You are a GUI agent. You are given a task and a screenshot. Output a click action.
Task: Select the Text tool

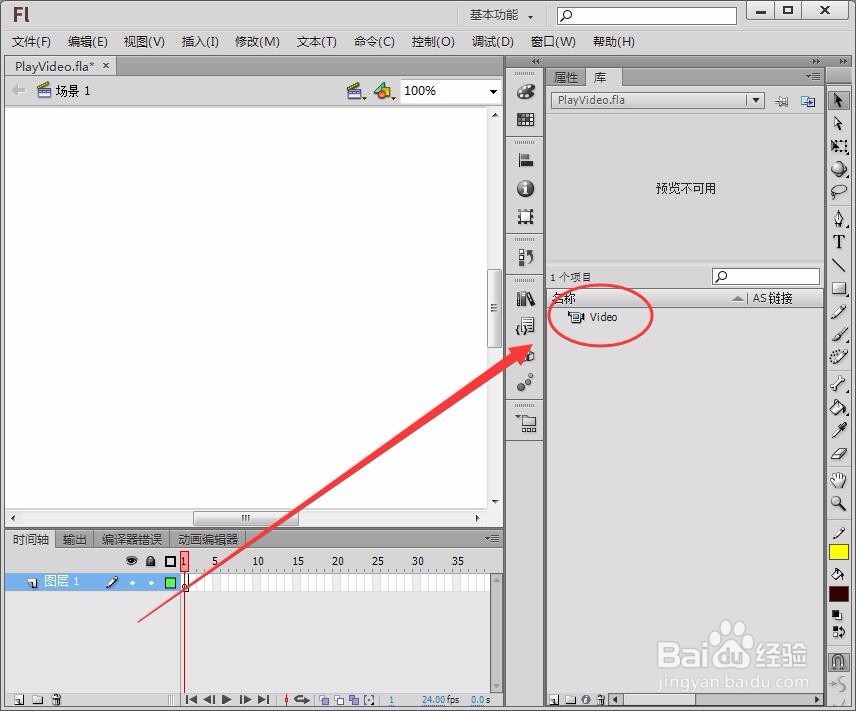[x=838, y=242]
